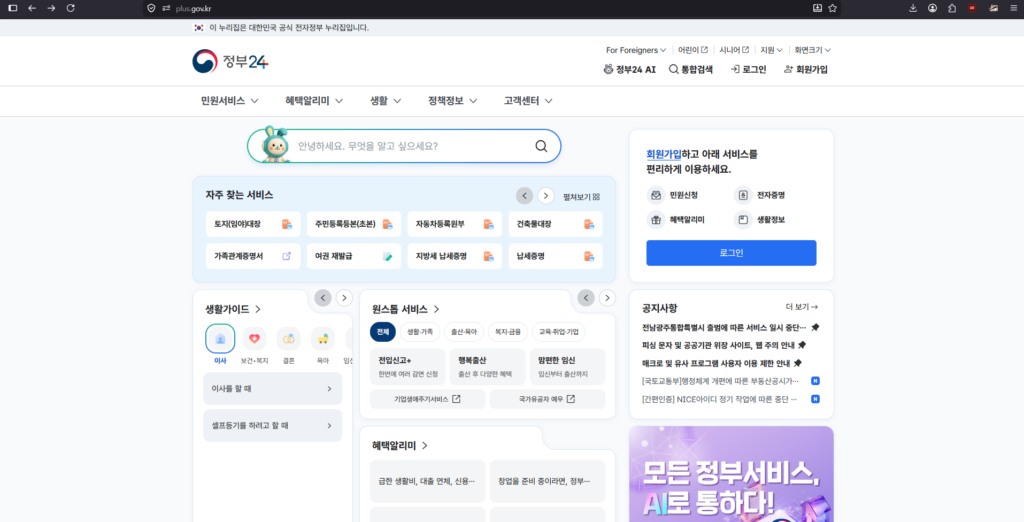
Task: Click the search magnifier in chatbot bar
Action: [x=541, y=146]
